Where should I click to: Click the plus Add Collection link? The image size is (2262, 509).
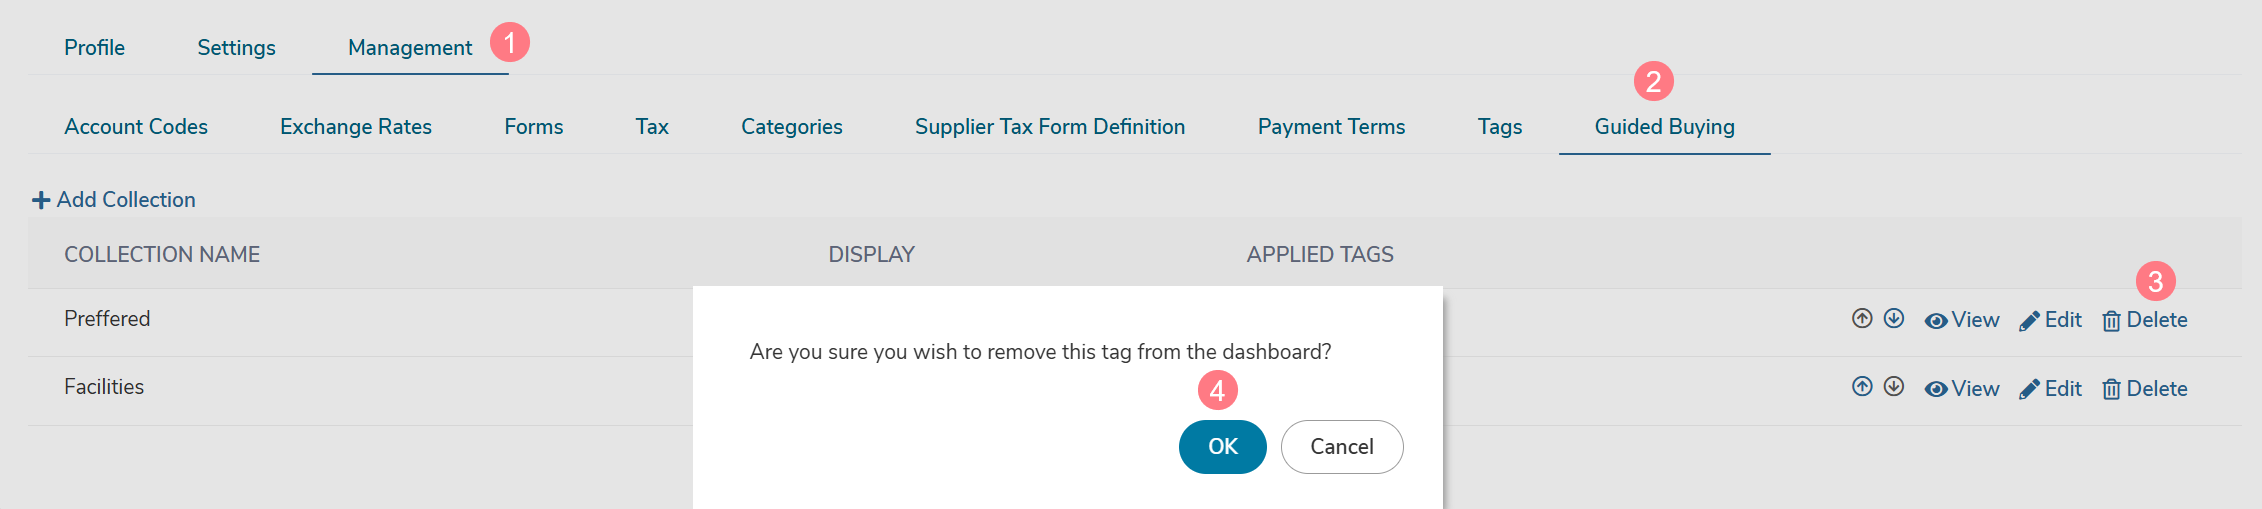point(114,200)
